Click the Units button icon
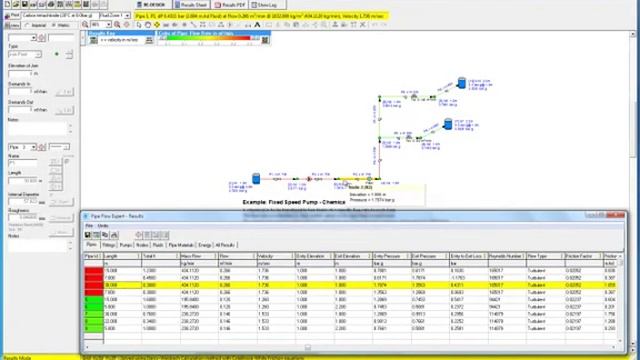Viewport: 640px width, 360px height. click(x=12, y=25)
